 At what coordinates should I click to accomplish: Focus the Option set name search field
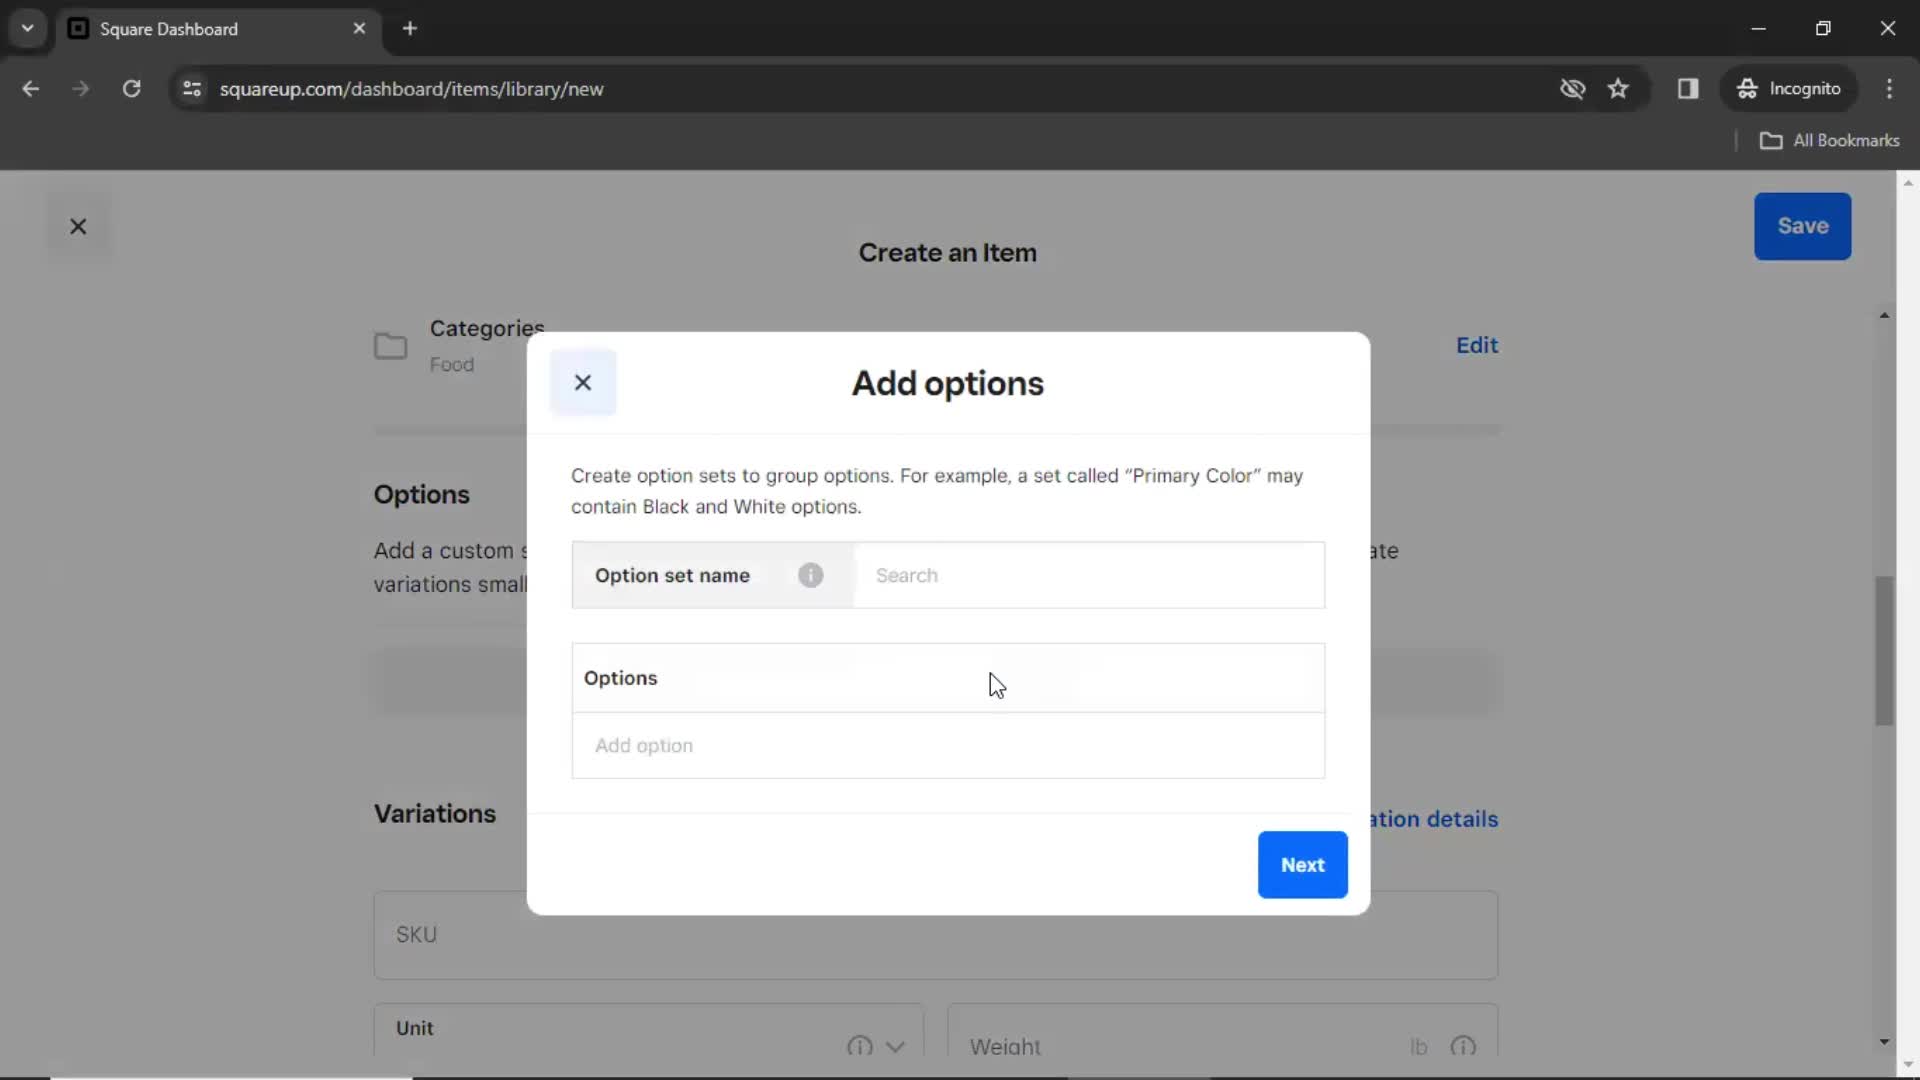1089,575
